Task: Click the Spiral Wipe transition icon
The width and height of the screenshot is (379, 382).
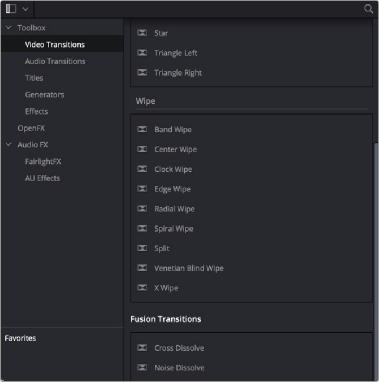Action: [x=142, y=228]
